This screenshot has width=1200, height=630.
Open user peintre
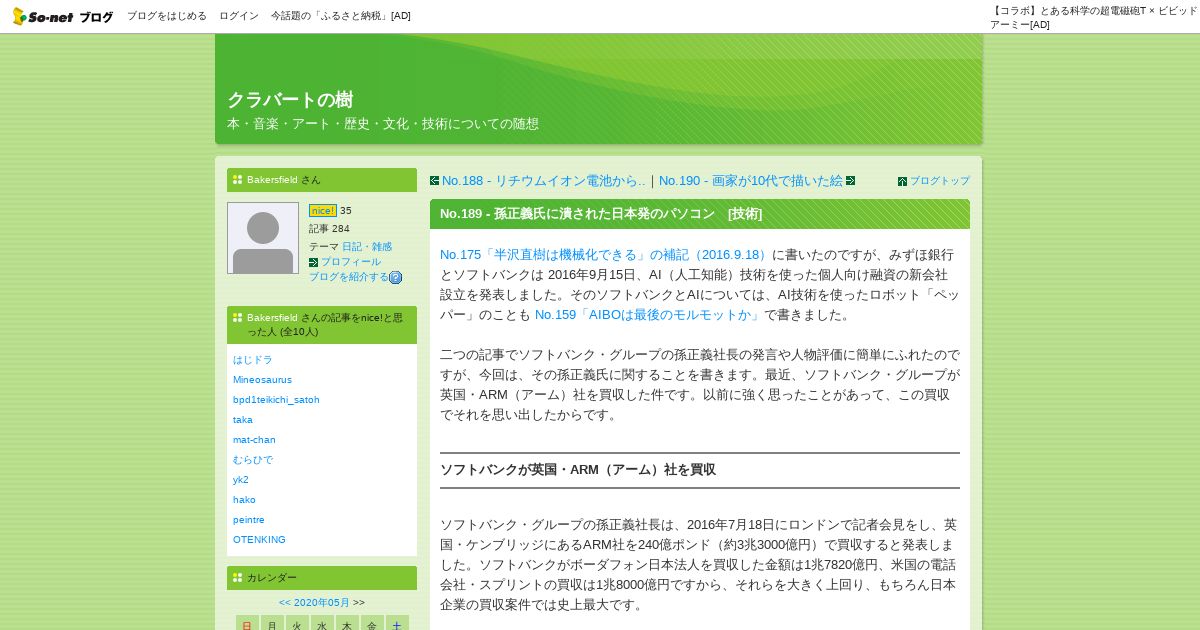[x=249, y=520]
